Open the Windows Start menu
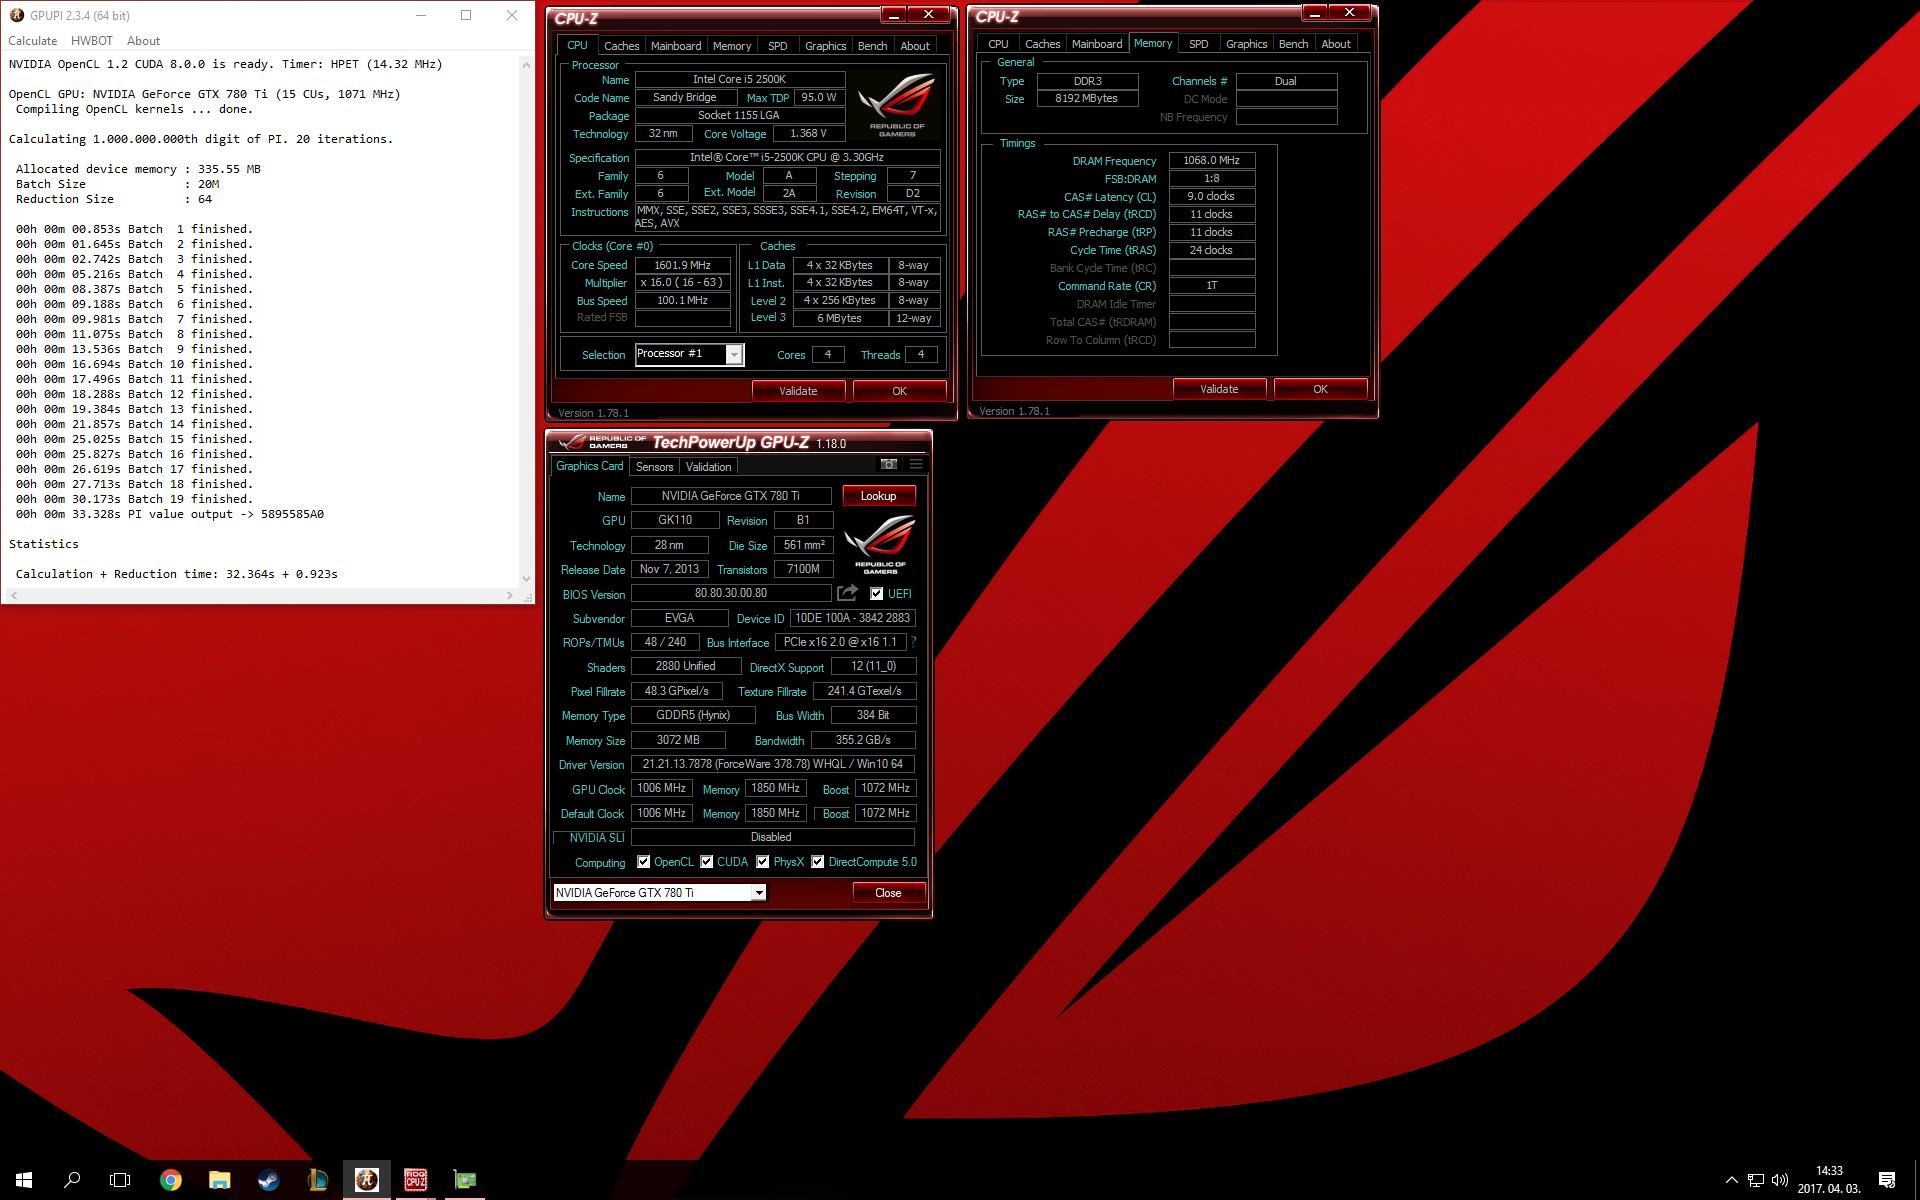The height and width of the screenshot is (1200, 1920). (24, 1180)
